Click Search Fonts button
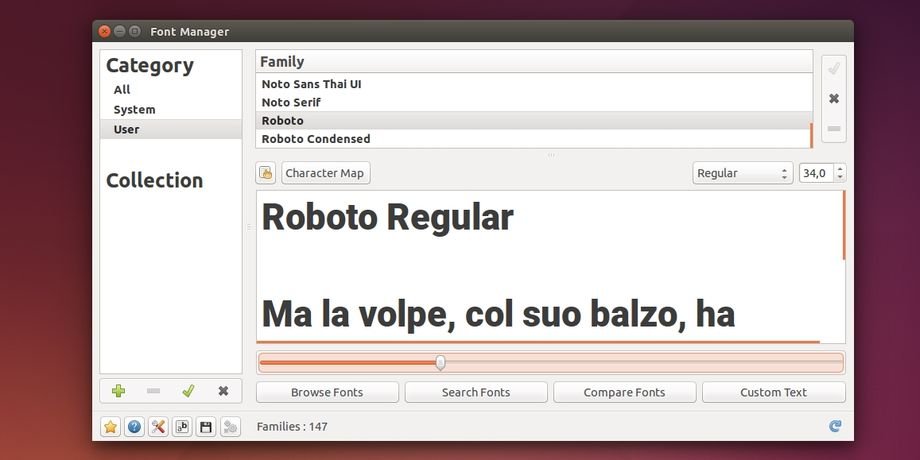This screenshot has width=920, height=460. tap(476, 393)
